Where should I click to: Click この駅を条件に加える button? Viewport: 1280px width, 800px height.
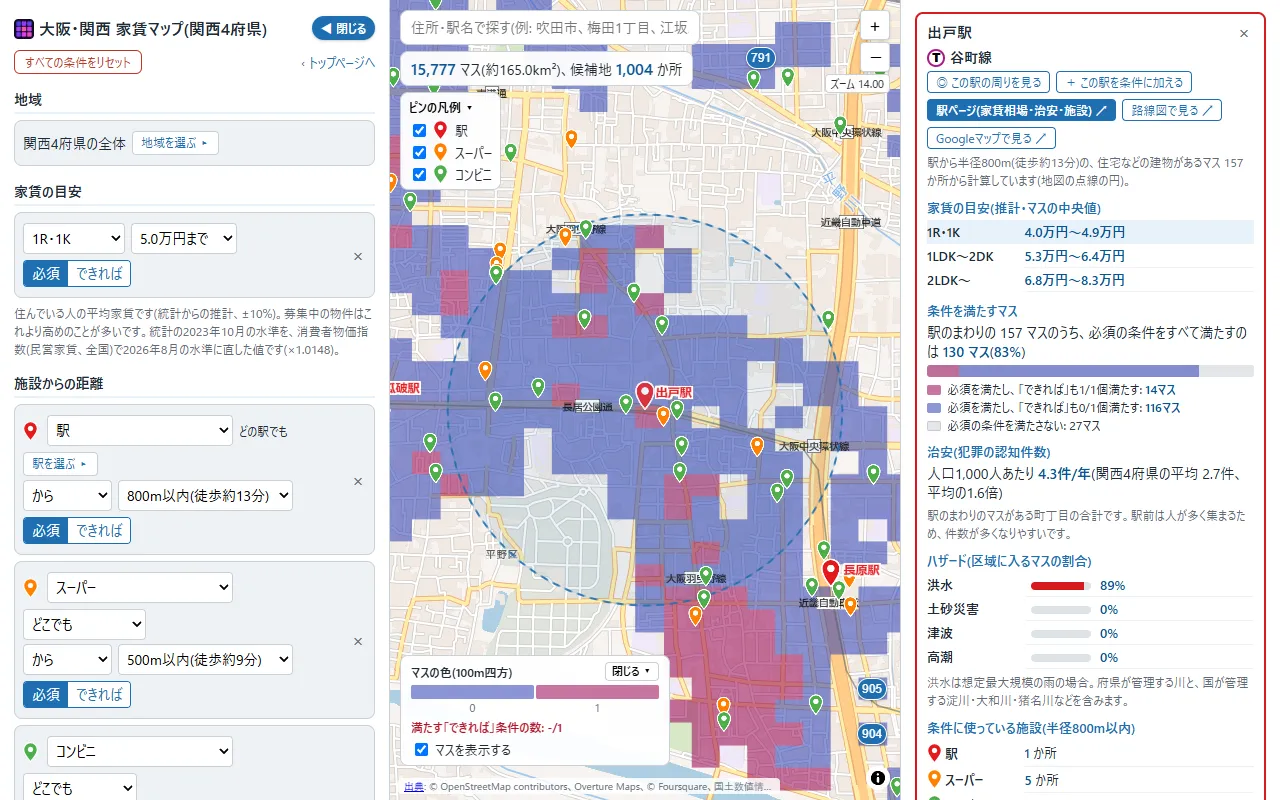(1123, 83)
